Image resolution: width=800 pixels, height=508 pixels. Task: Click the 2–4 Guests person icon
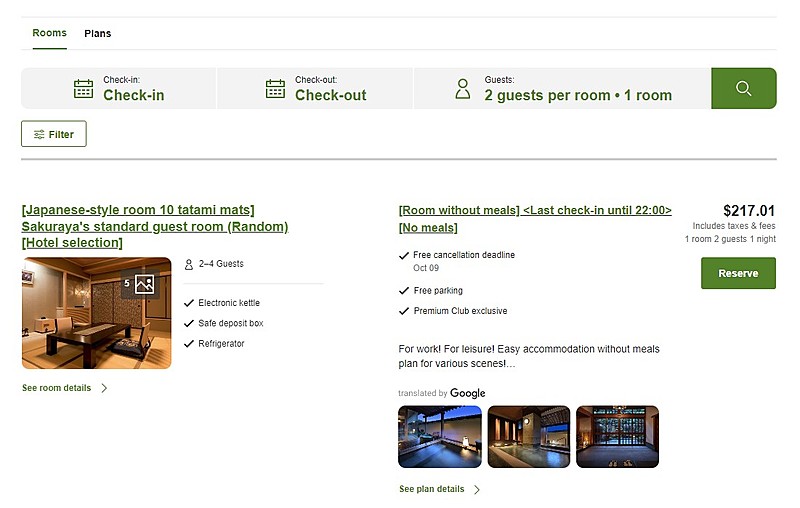coord(189,264)
